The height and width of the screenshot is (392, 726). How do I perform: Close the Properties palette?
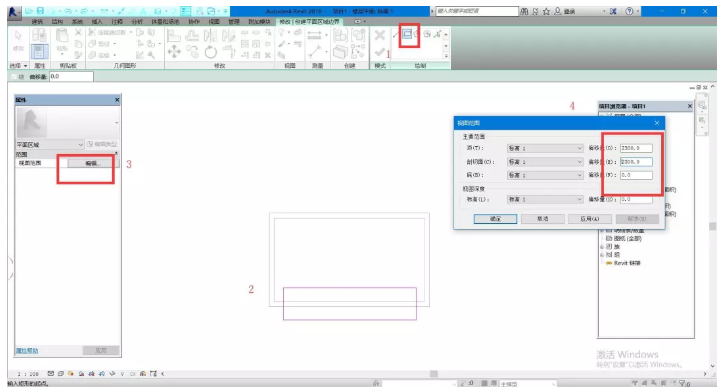click(117, 100)
